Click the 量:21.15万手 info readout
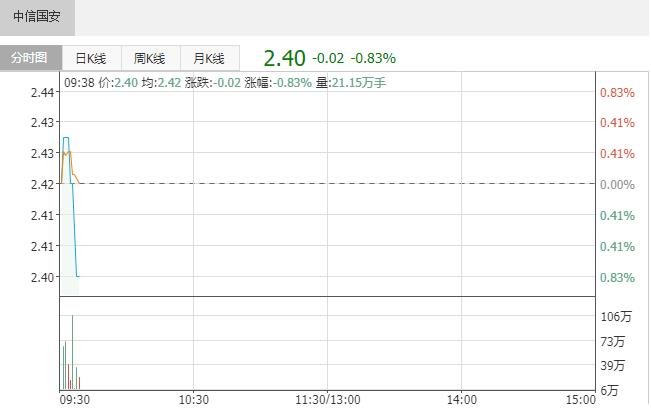Screen dimensions: 651x419 coord(351,83)
